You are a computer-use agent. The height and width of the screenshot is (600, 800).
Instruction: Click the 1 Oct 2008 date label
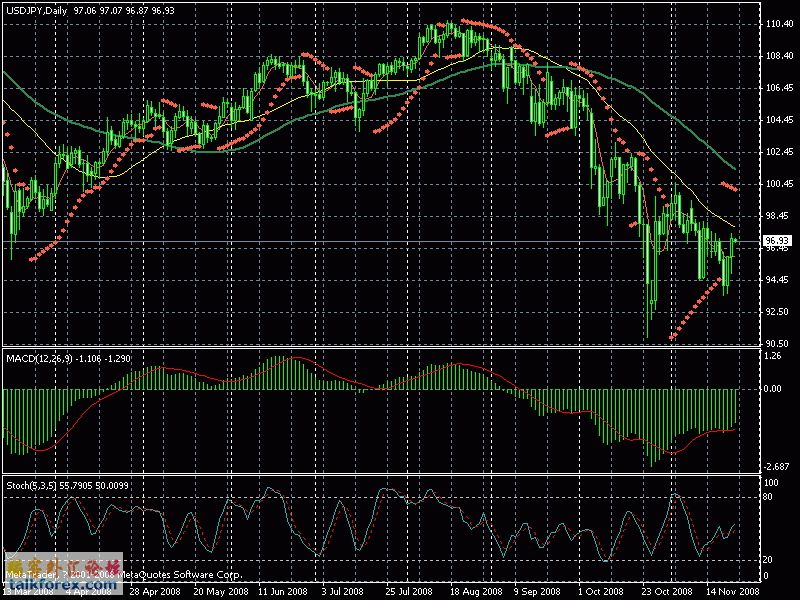pos(601,592)
